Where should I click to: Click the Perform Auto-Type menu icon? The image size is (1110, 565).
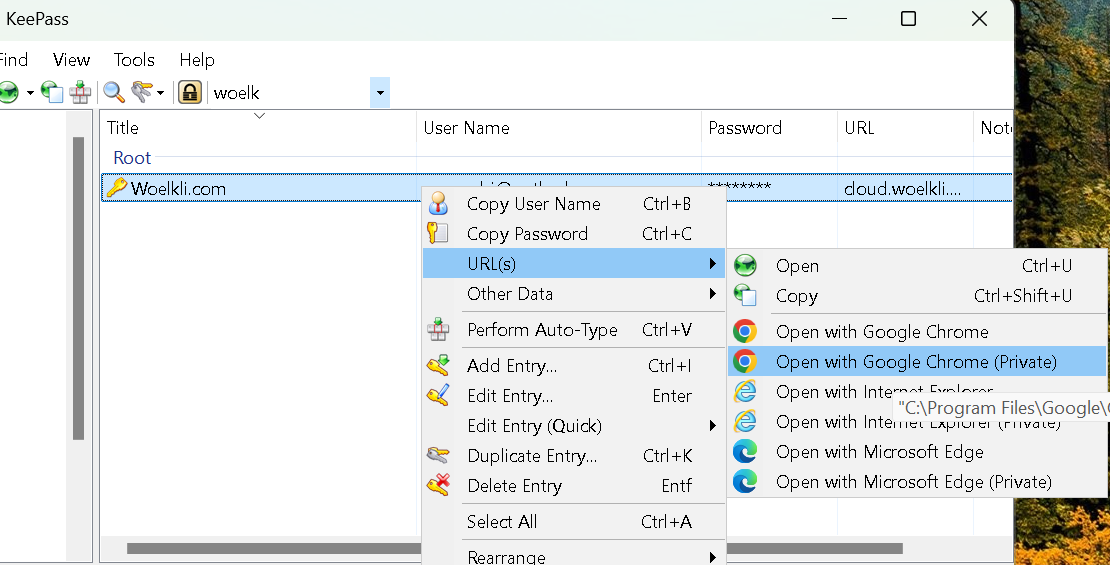click(x=438, y=330)
